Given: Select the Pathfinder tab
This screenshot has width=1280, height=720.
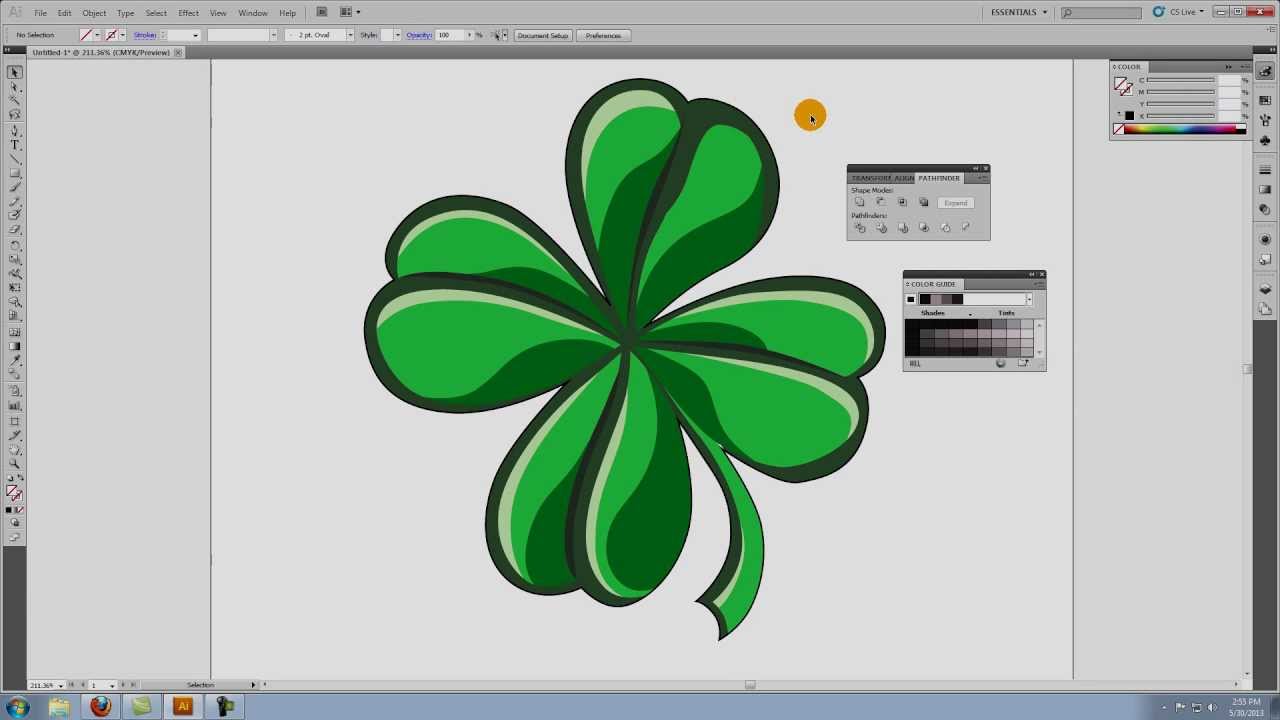Looking at the screenshot, I should pyautogui.click(x=939, y=178).
